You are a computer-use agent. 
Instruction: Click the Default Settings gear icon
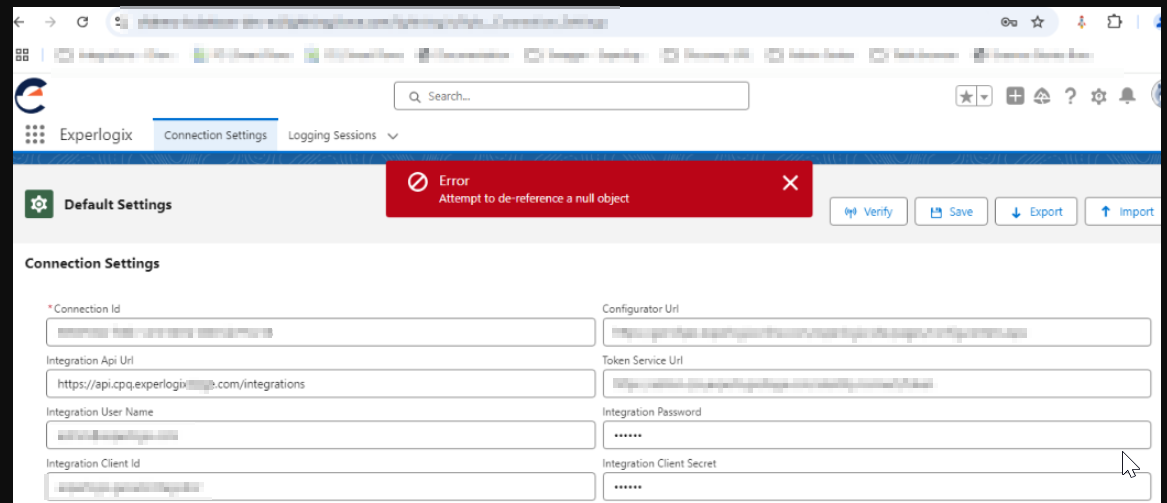pos(39,204)
